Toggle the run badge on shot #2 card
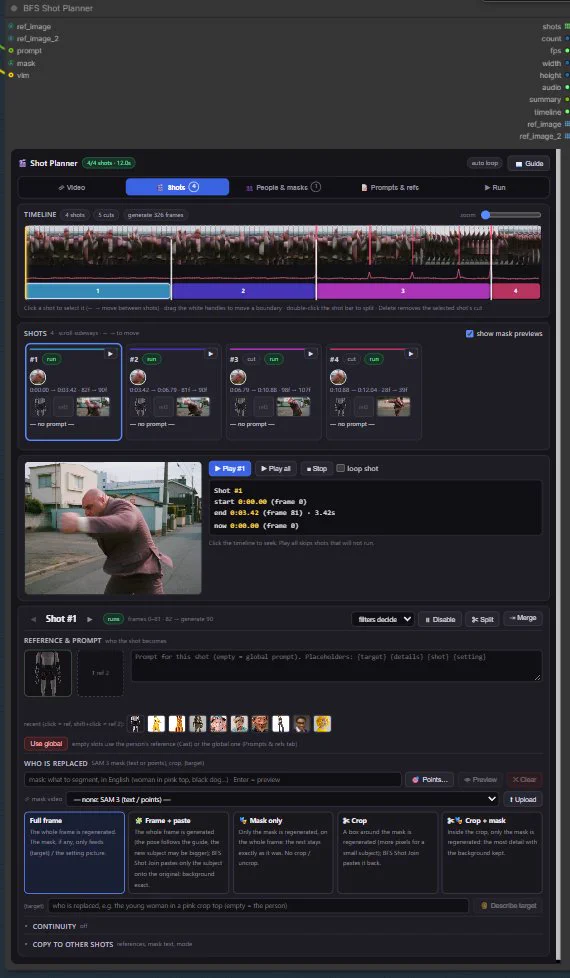The height and width of the screenshot is (978, 570). pos(151,359)
